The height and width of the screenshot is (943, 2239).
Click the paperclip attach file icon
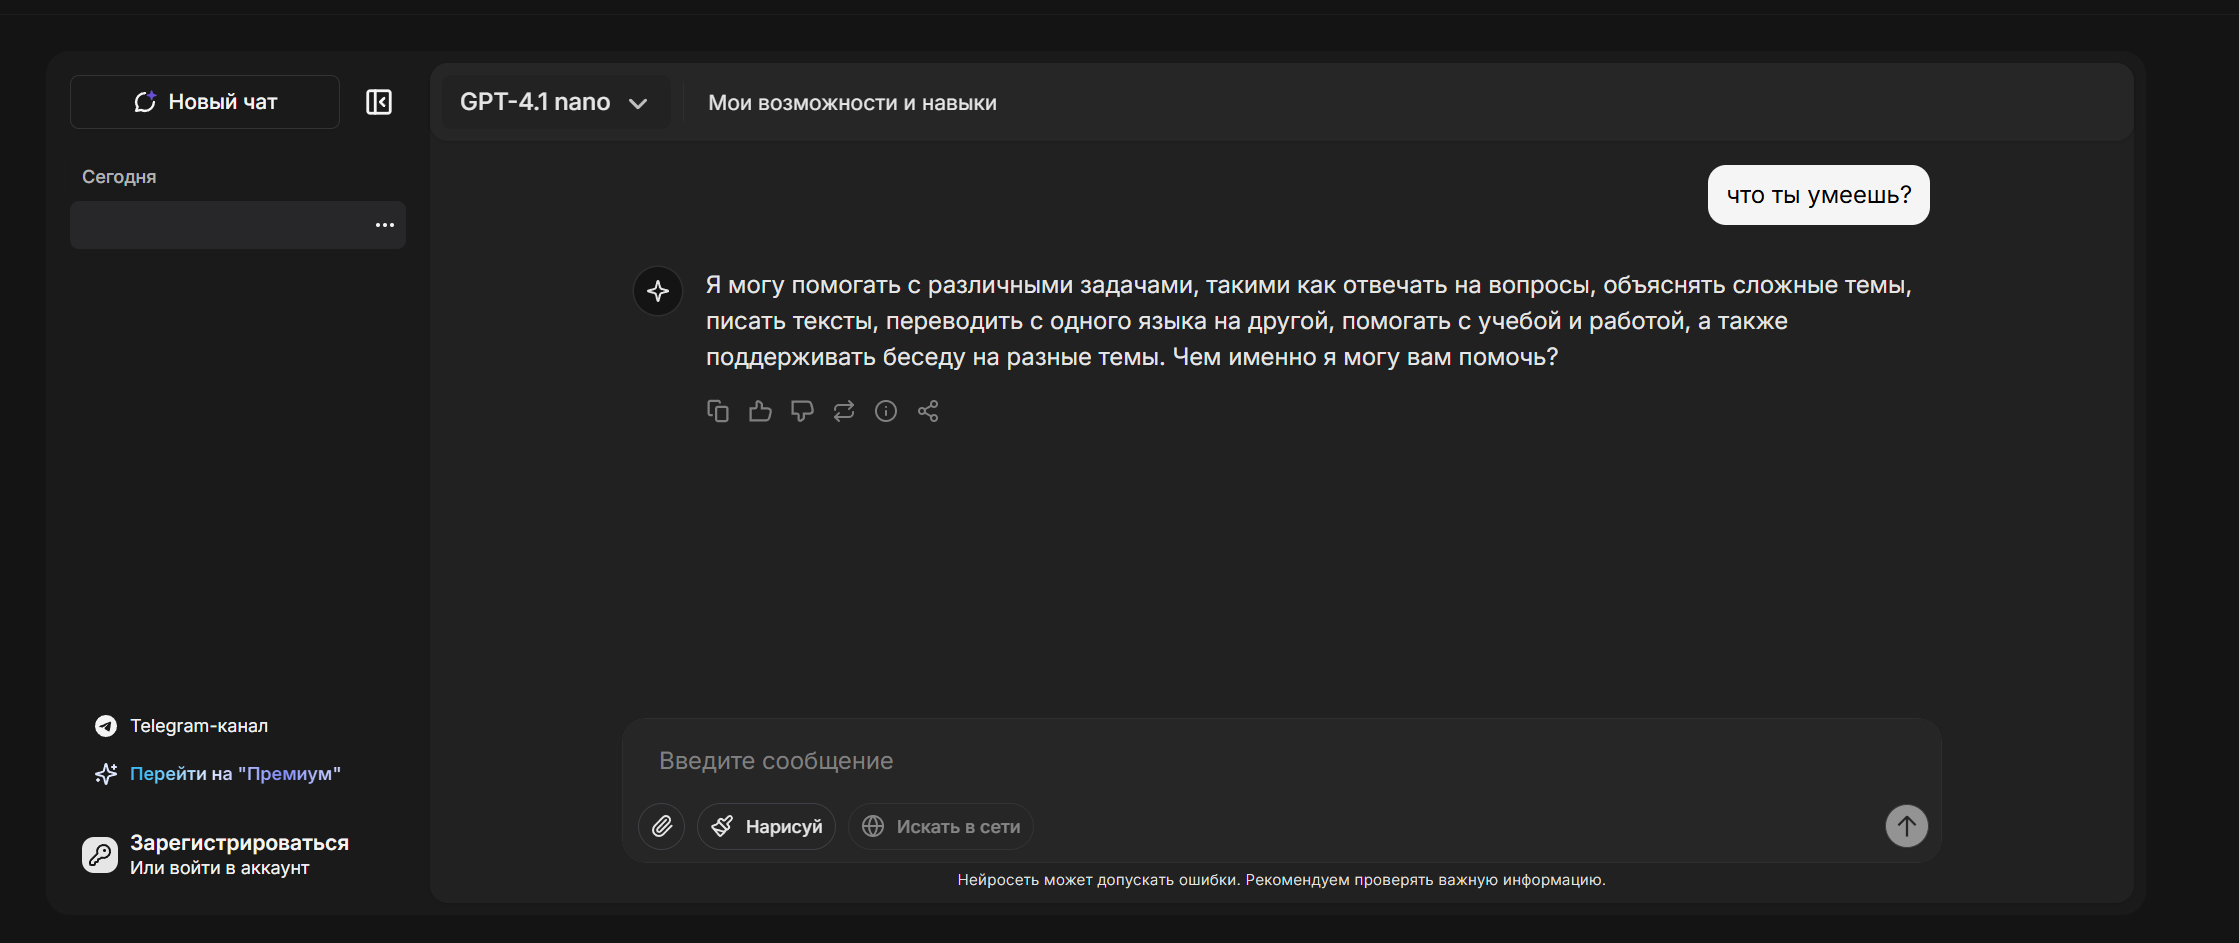(661, 826)
